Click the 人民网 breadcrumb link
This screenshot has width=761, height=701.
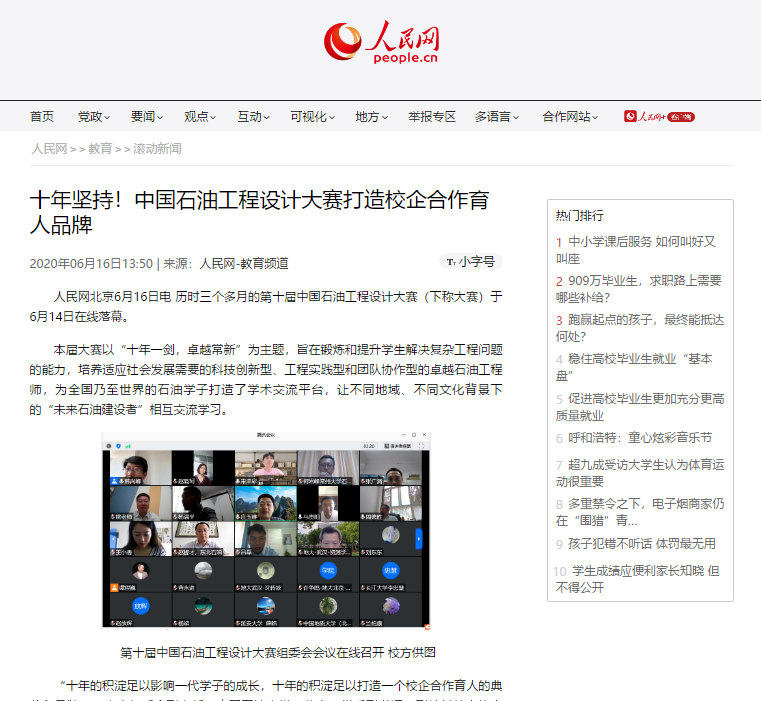[48, 149]
